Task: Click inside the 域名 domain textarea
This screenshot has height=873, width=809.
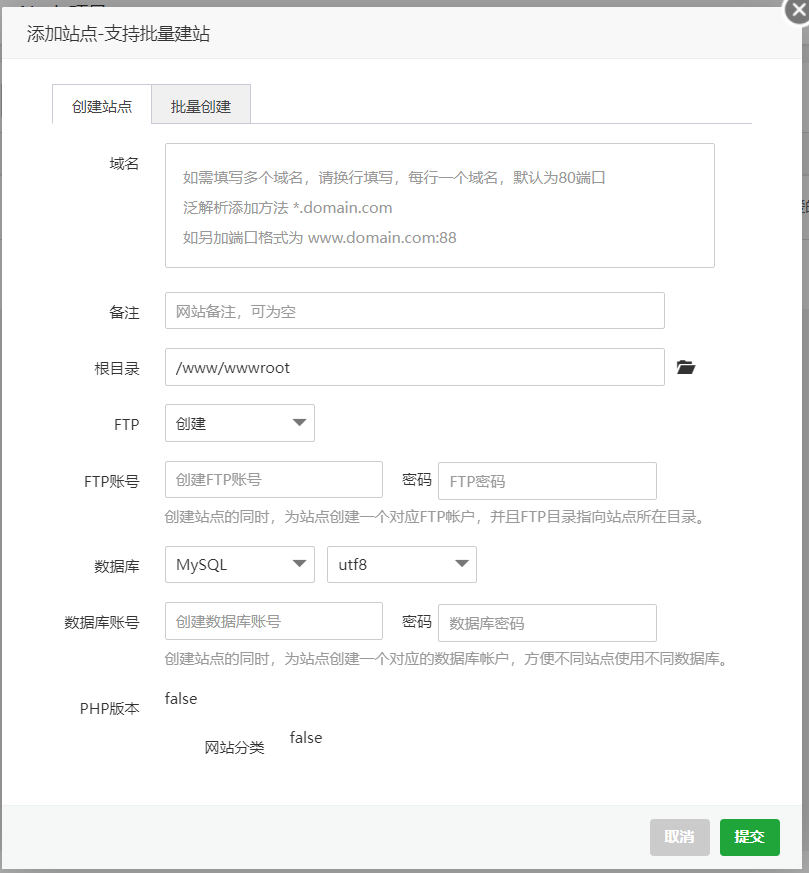Action: pyautogui.click(x=439, y=205)
